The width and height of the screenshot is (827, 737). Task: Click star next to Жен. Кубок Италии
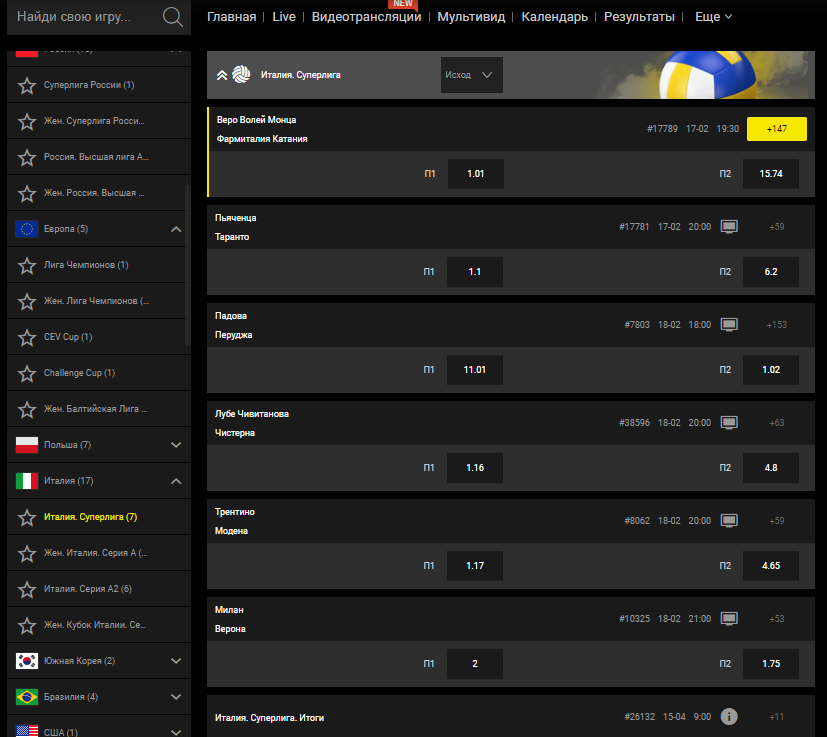(27, 625)
